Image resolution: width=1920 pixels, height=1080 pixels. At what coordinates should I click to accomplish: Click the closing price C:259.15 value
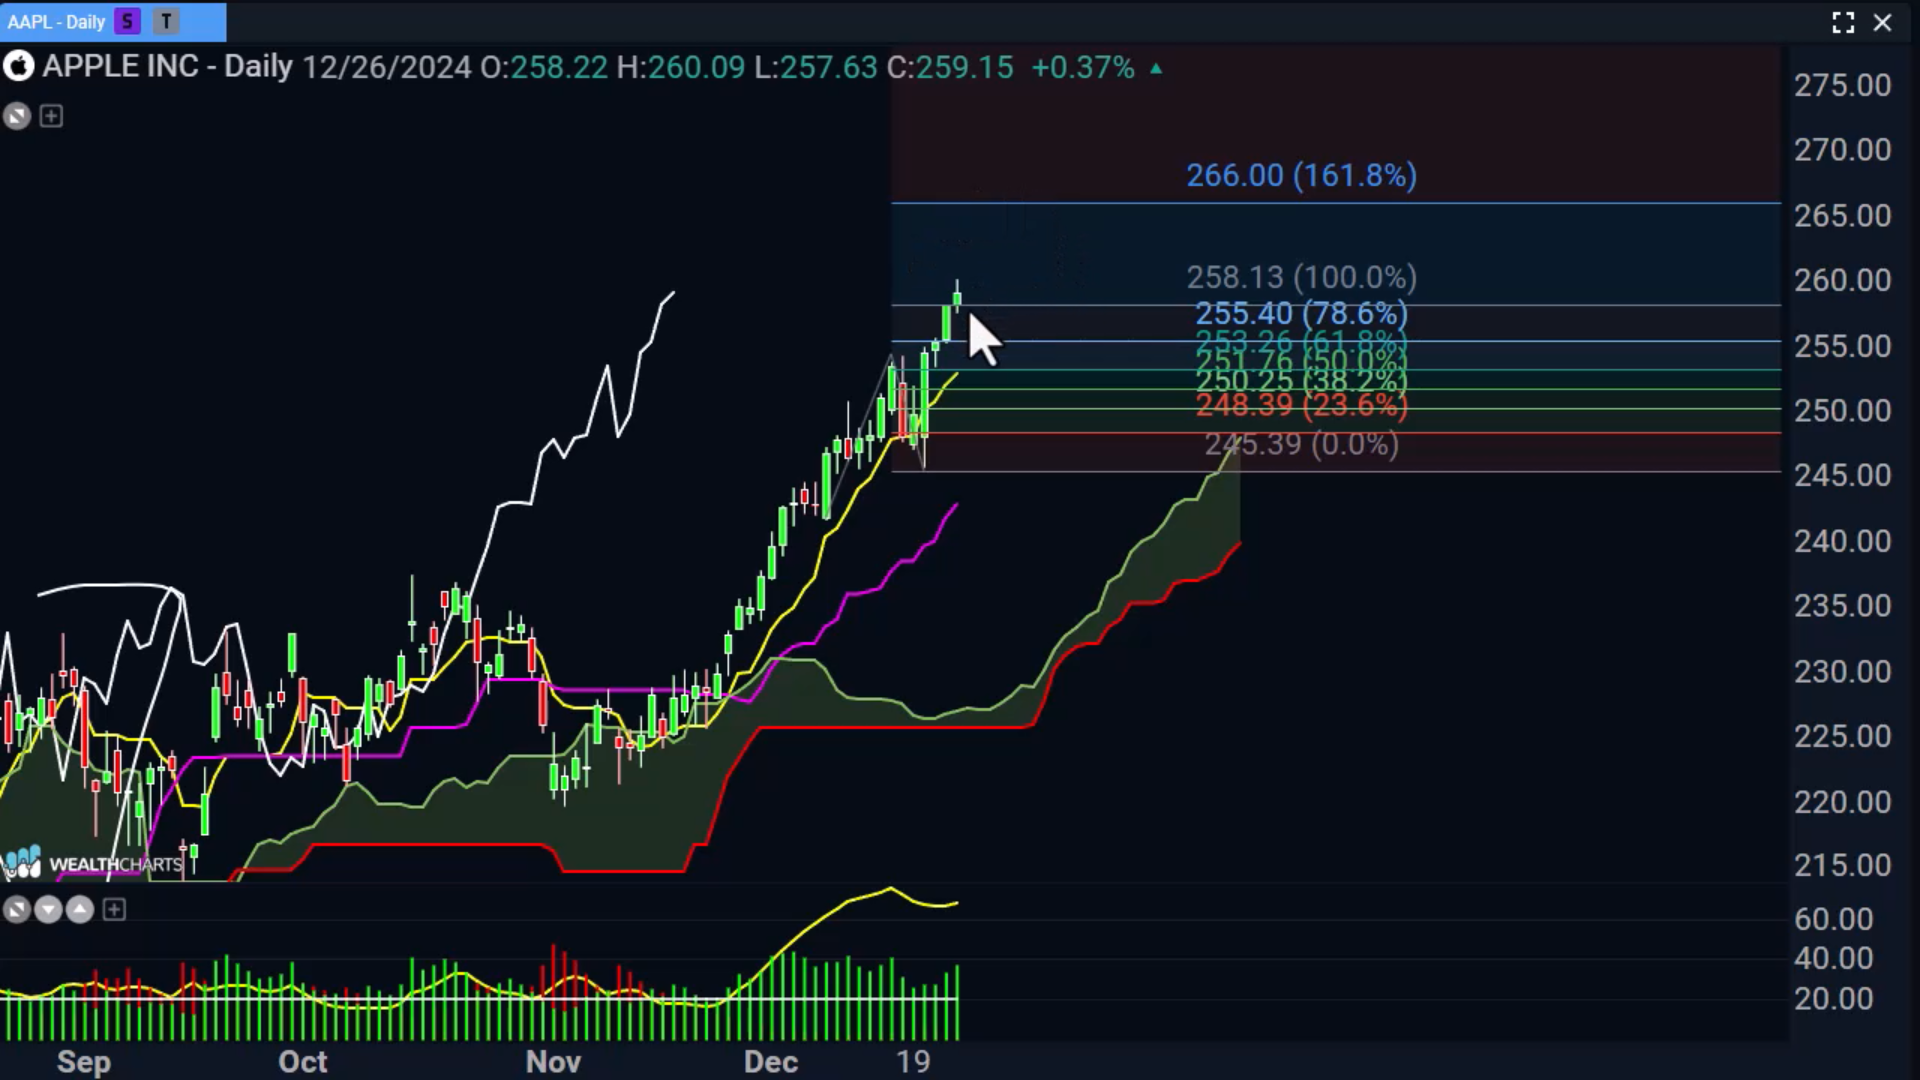click(950, 68)
